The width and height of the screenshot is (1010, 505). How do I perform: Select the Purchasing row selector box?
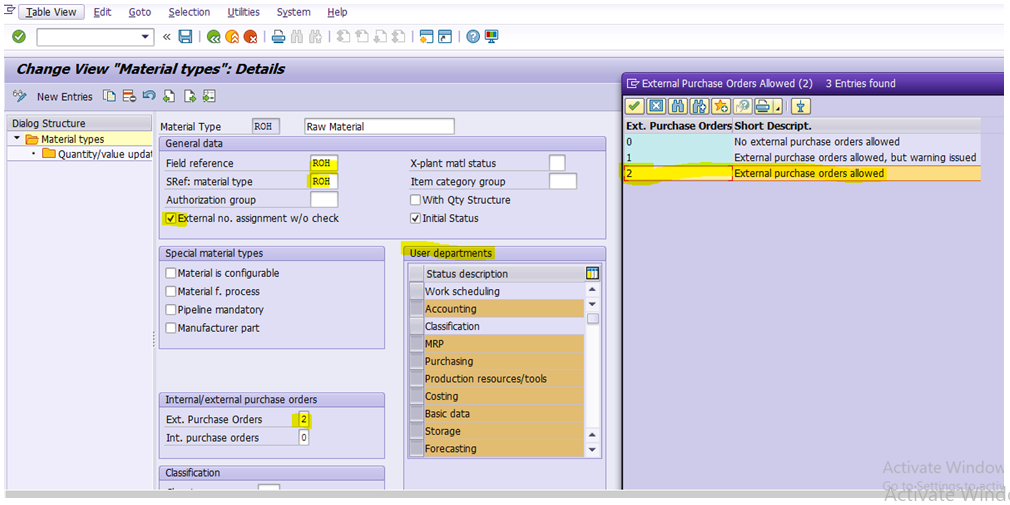[417, 361]
